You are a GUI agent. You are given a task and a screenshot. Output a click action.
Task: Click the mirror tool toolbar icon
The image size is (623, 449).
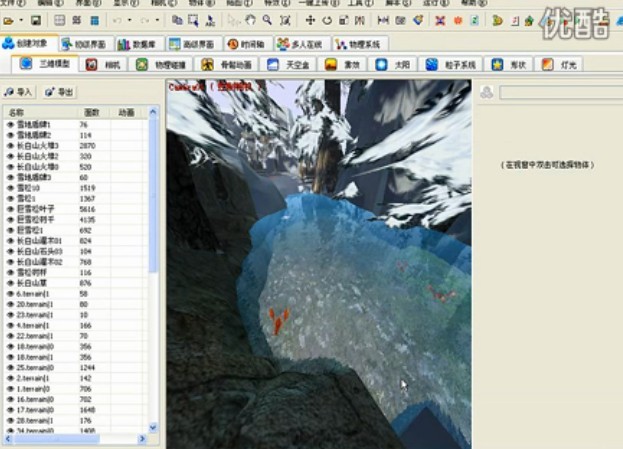360,20
